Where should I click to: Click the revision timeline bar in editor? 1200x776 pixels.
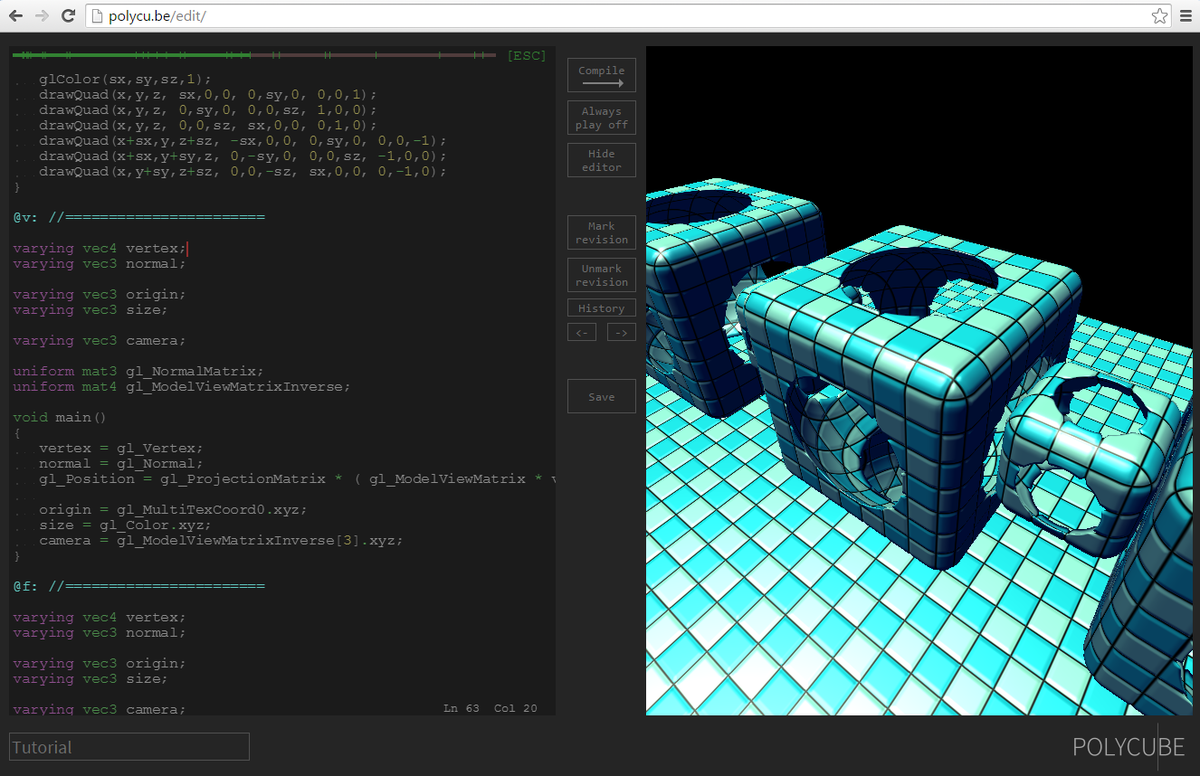255,55
